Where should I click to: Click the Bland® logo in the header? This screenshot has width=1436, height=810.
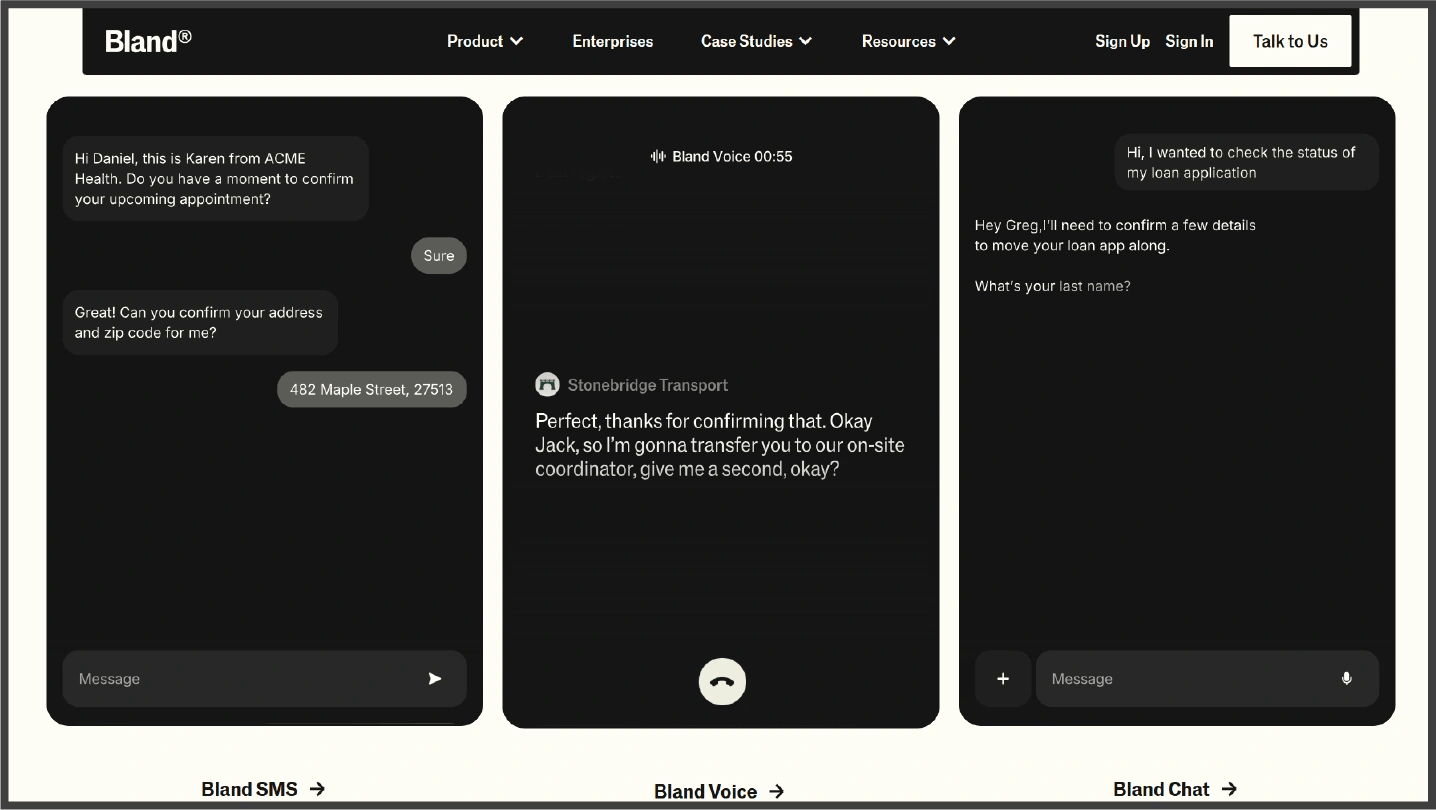[x=147, y=41]
